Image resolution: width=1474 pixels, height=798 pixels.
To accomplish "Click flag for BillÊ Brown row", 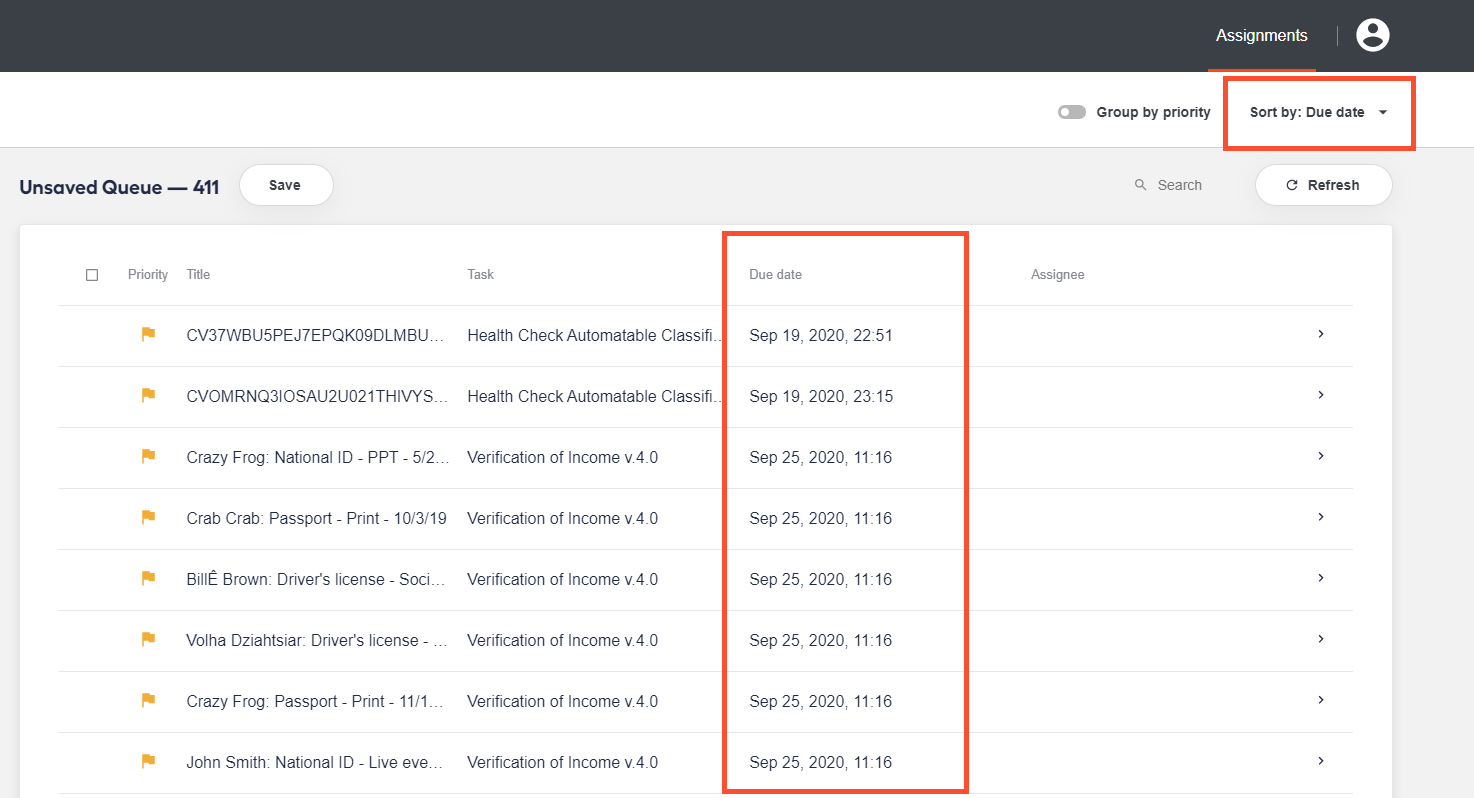I will (x=148, y=579).
